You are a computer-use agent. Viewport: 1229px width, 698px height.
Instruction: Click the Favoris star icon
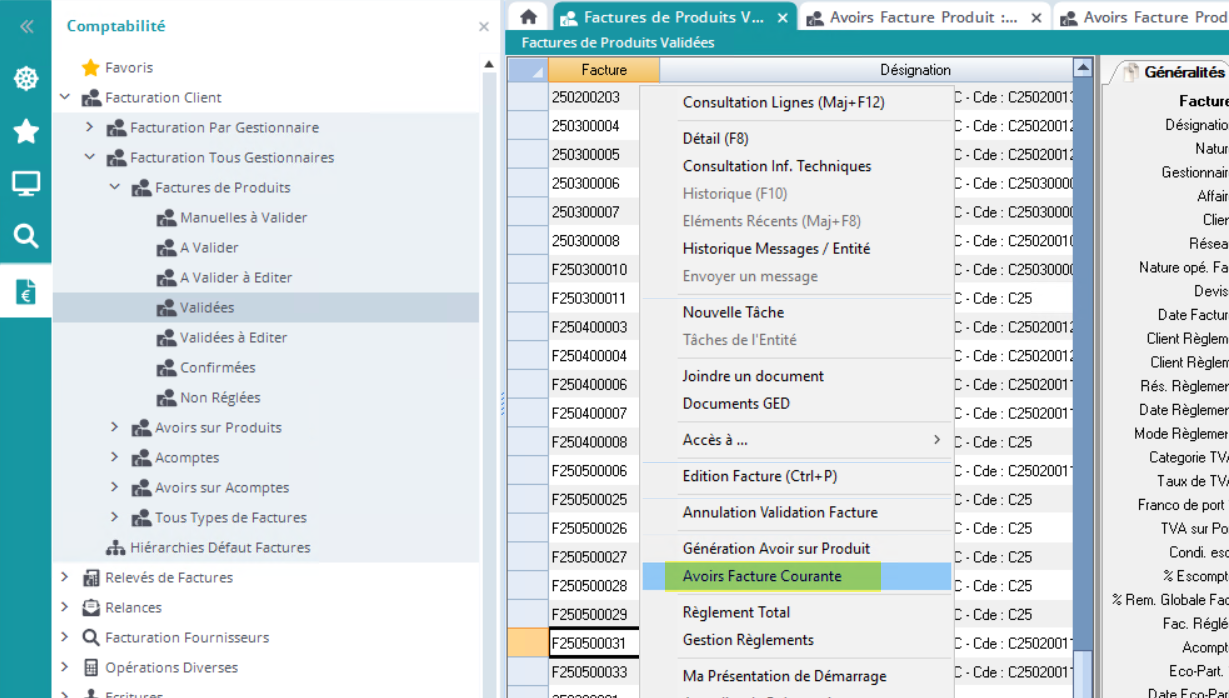coord(91,67)
